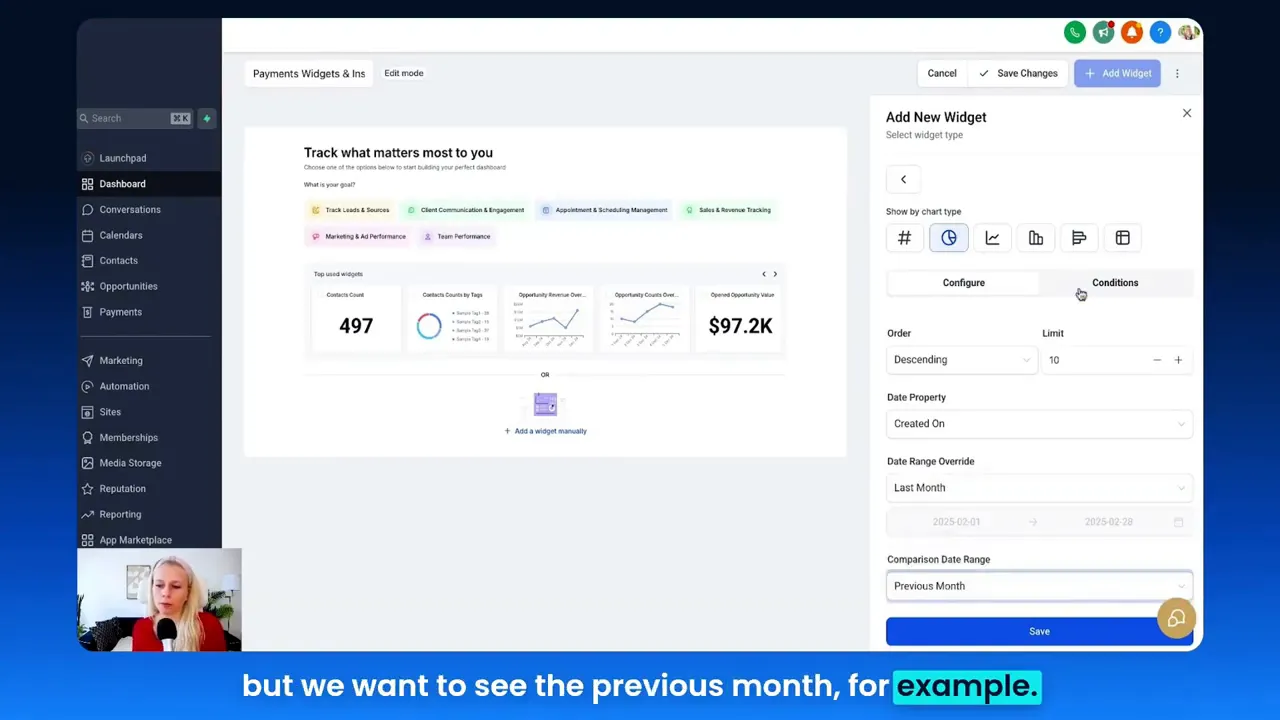Select the number chart type icon
The width and height of the screenshot is (1280, 720).
904,238
